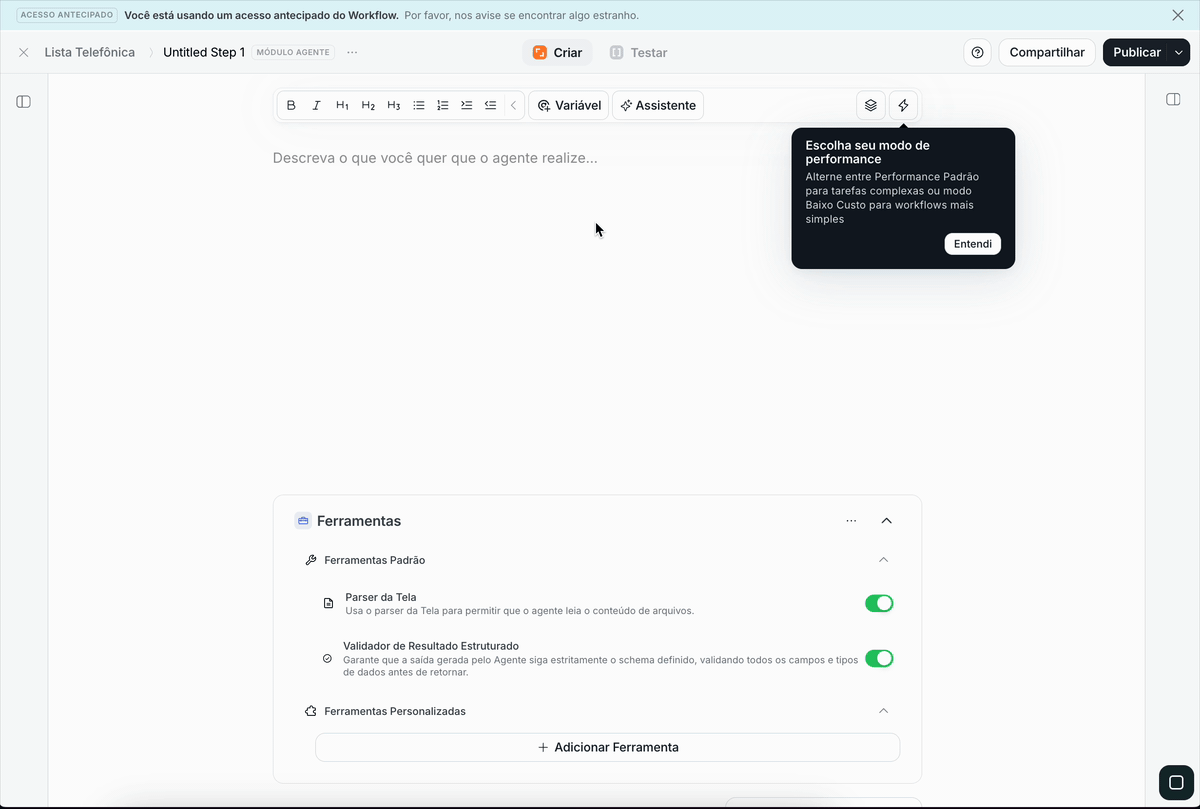Screen dimensions: 1200x809
Task: Rename the Untitled Step 1 title
Action: pyautogui.click(x=204, y=52)
